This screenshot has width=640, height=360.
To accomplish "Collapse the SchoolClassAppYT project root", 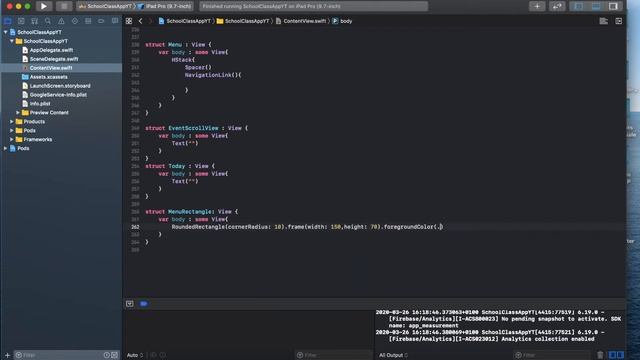I will click(x=5, y=32).
